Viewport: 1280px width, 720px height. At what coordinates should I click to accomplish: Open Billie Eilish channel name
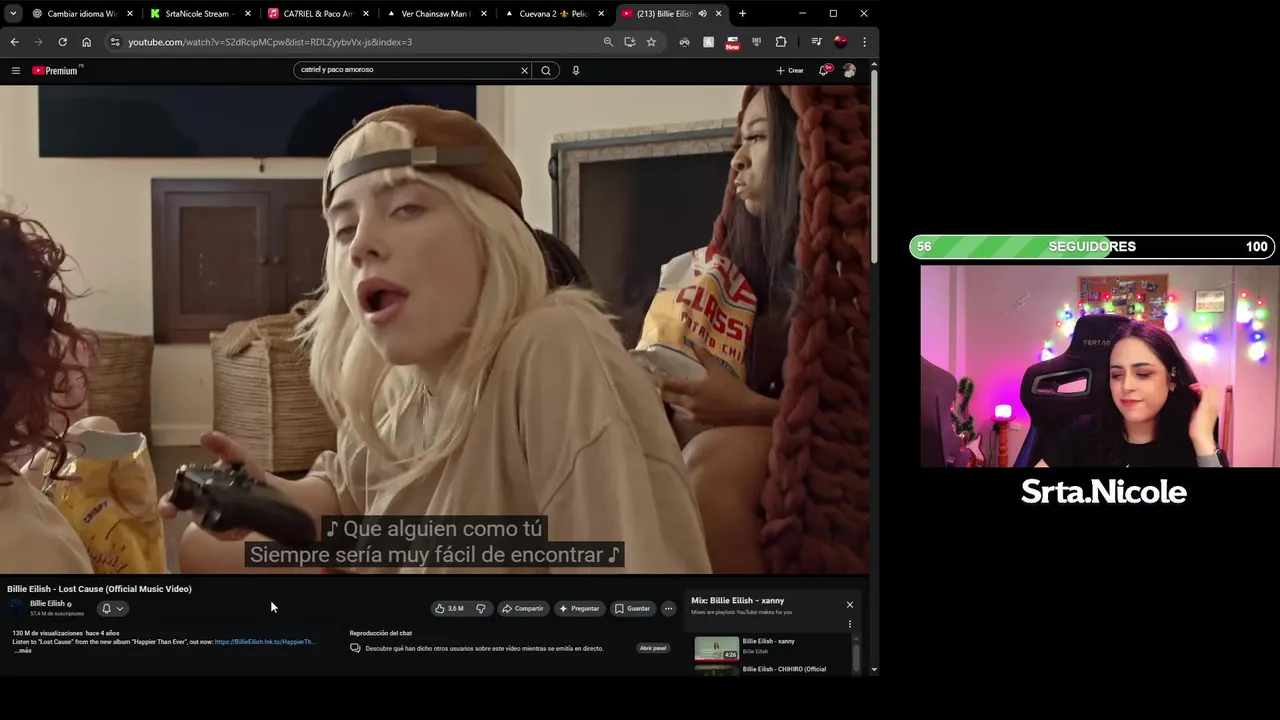(x=47, y=604)
